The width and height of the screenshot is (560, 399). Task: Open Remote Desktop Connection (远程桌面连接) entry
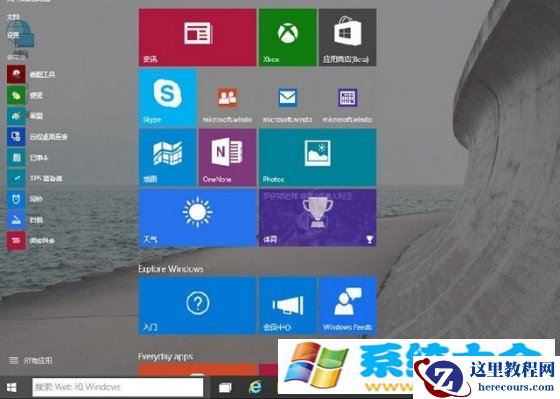click(x=37, y=136)
